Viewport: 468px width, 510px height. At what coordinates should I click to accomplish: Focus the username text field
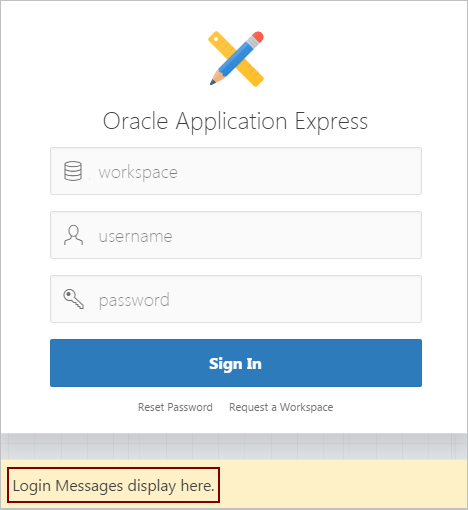236,235
